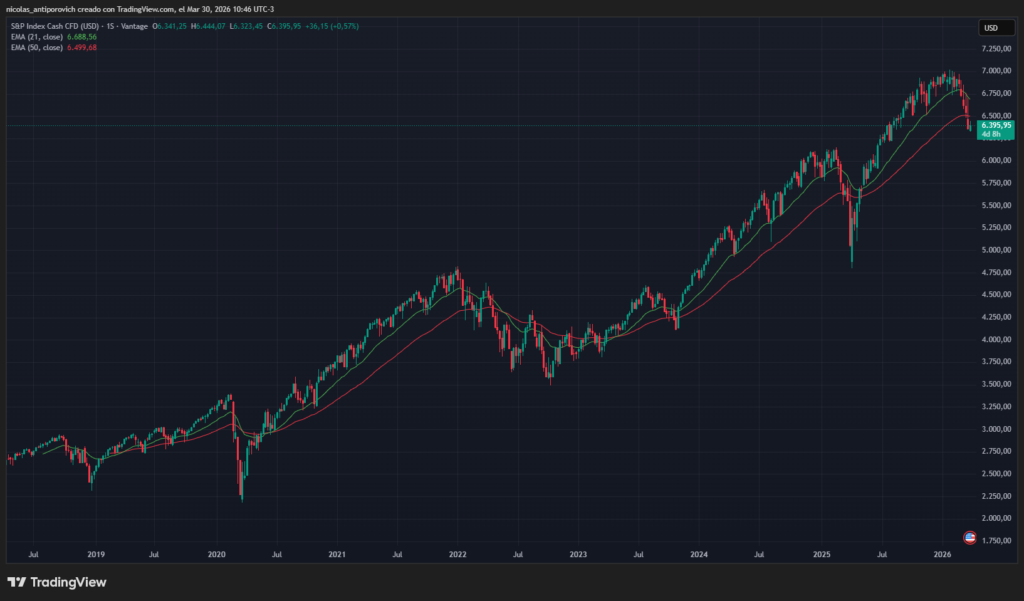Select the 2026 label on the time axis
Image resolution: width=1024 pixels, height=601 pixels.
tap(945, 552)
